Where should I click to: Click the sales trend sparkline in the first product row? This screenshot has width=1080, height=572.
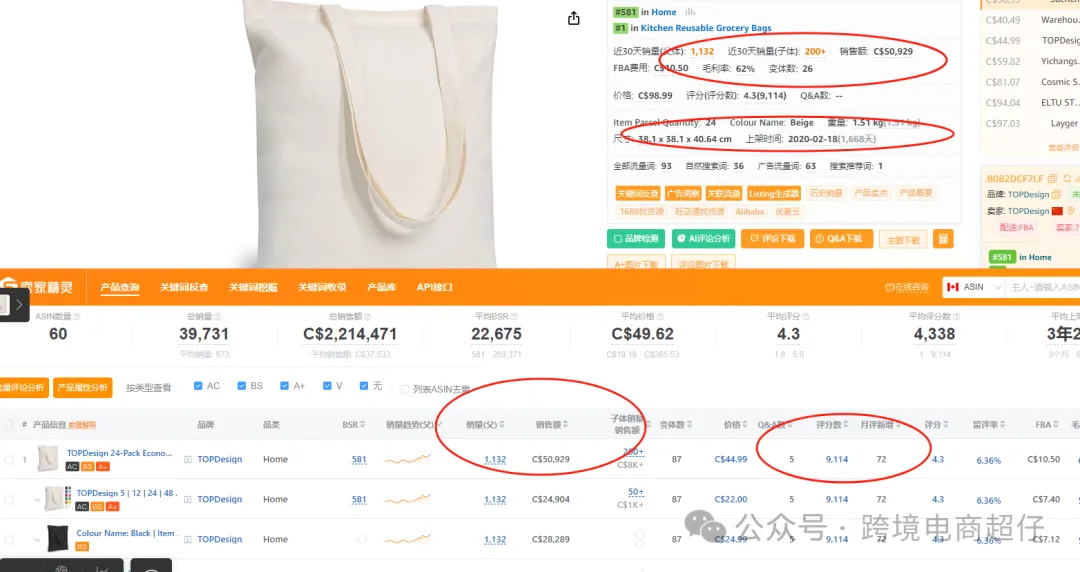coord(408,459)
